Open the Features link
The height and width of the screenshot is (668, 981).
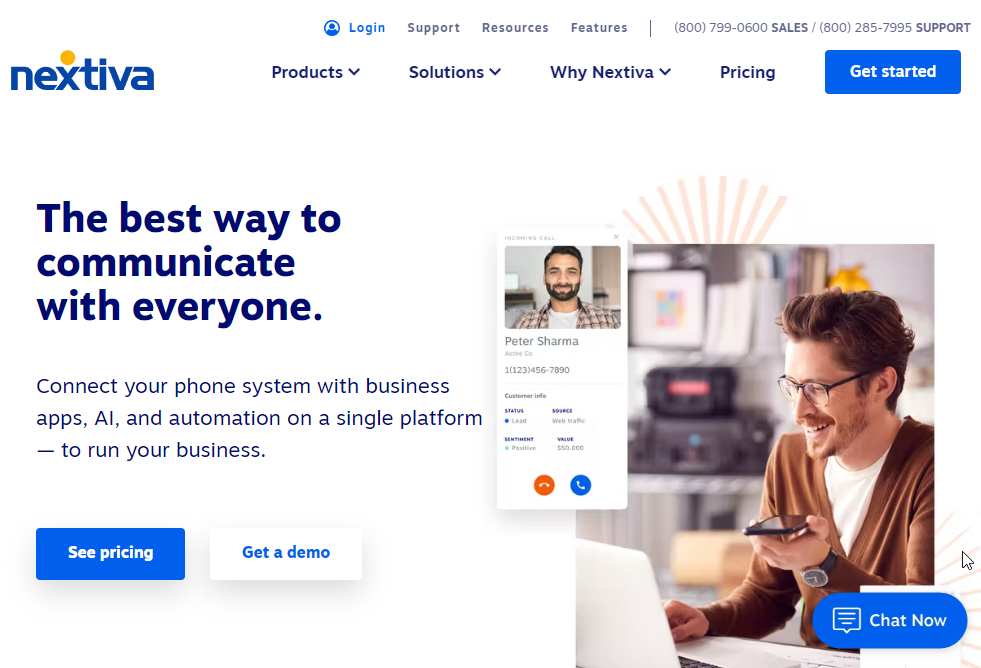pyautogui.click(x=599, y=28)
